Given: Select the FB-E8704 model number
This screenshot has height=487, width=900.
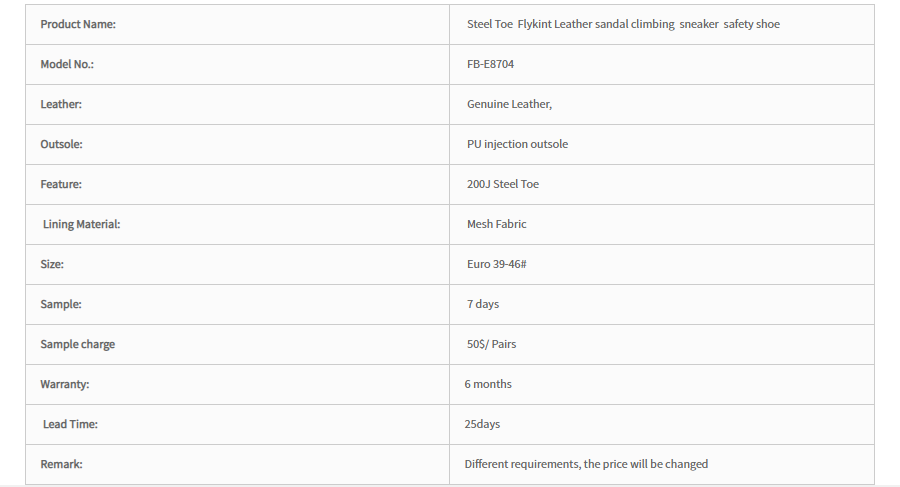Looking at the screenshot, I should 490,64.
